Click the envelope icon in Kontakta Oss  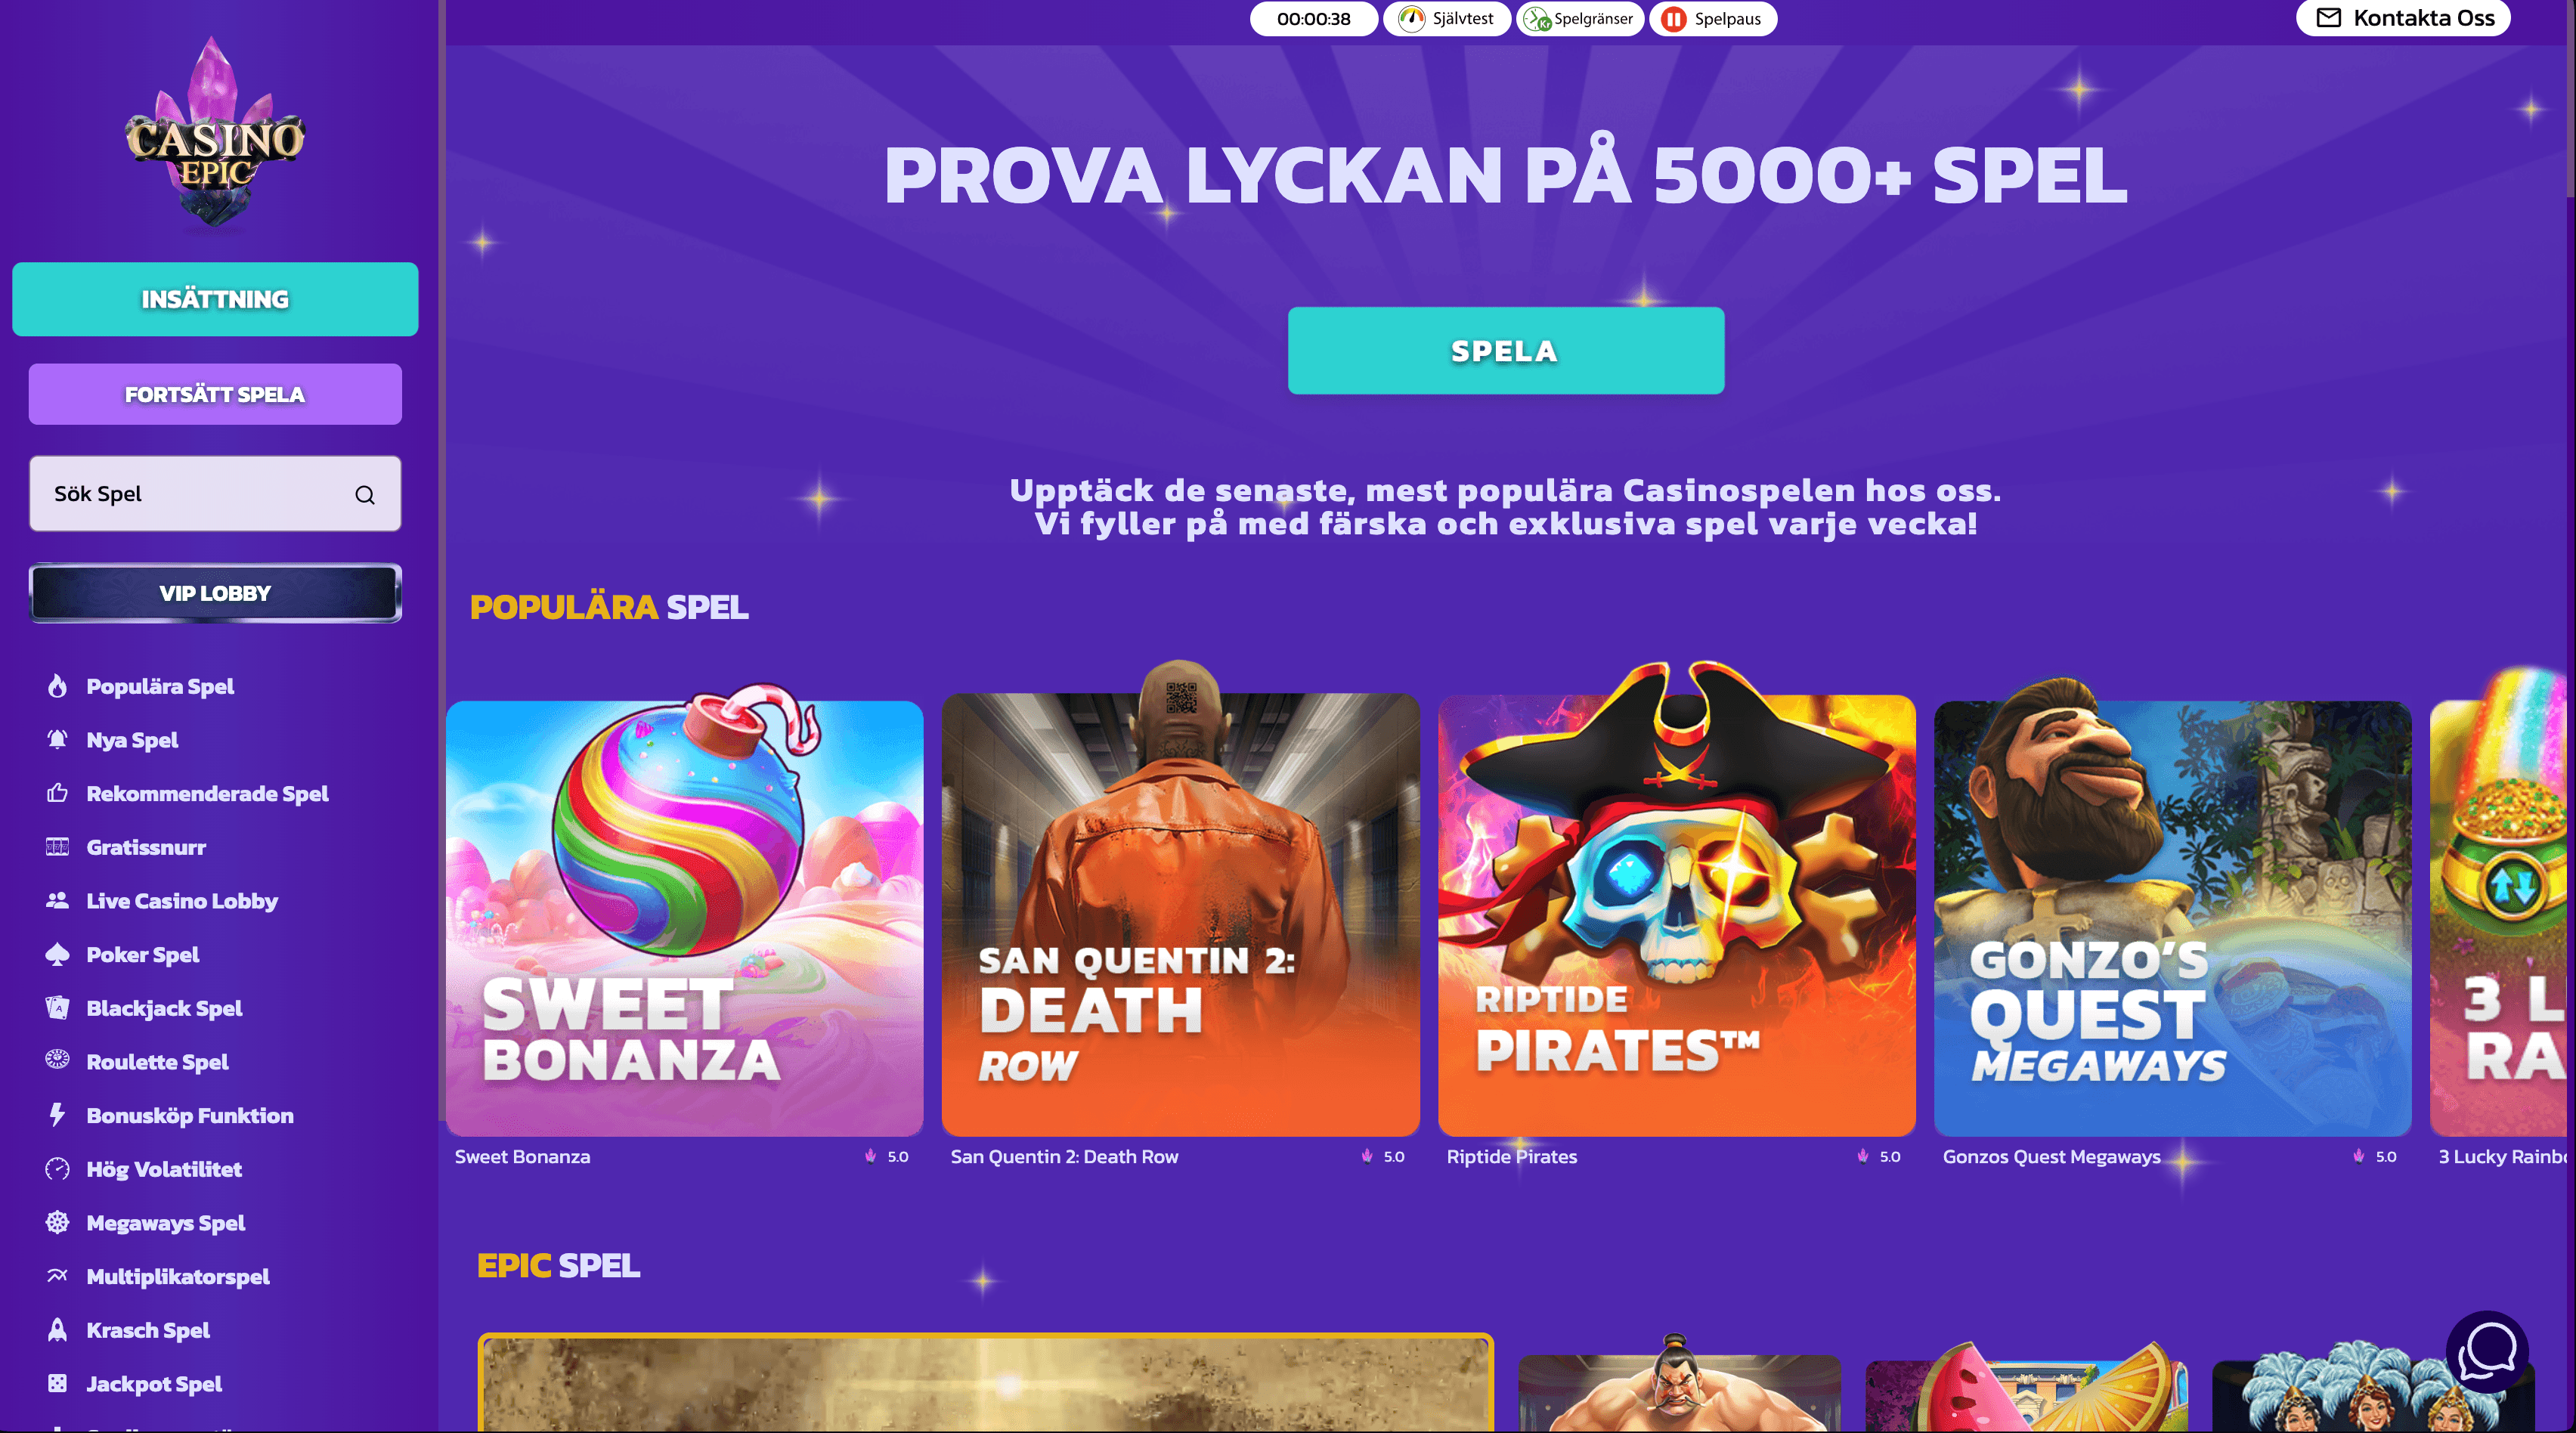2329,18
